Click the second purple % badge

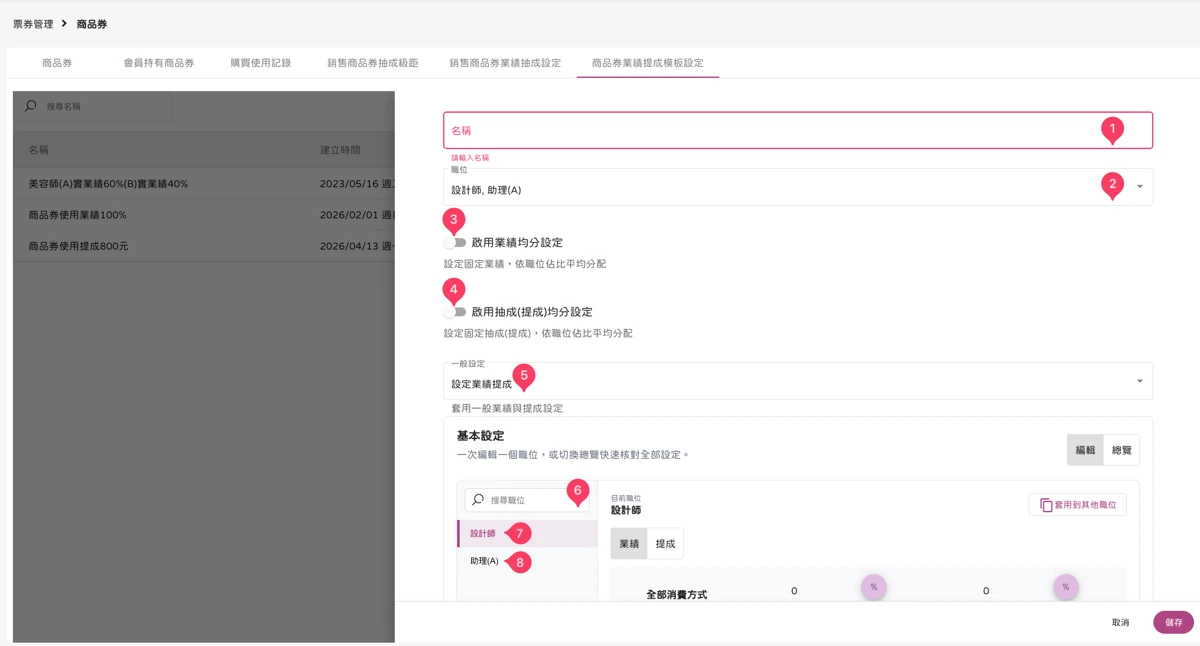click(1066, 587)
